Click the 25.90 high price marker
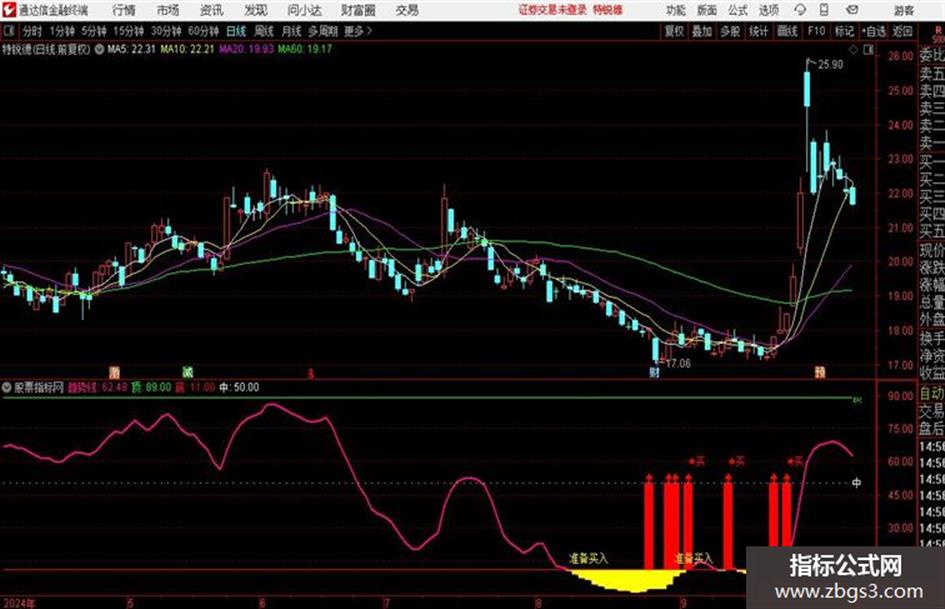This screenshot has height=609, width=945. click(830, 65)
